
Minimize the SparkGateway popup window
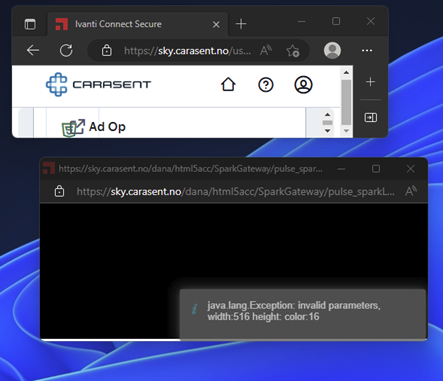tap(341, 169)
